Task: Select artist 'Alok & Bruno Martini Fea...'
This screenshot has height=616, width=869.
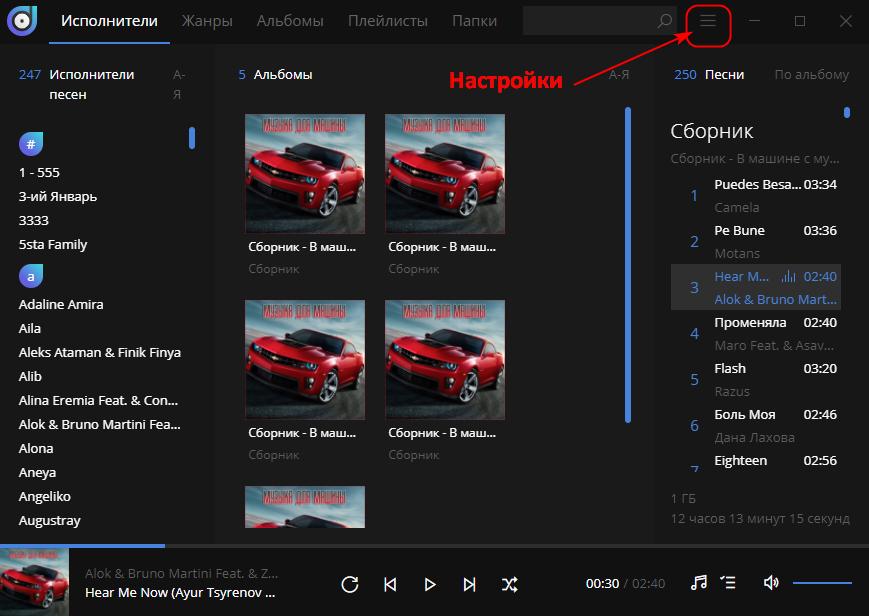Action: (99, 424)
